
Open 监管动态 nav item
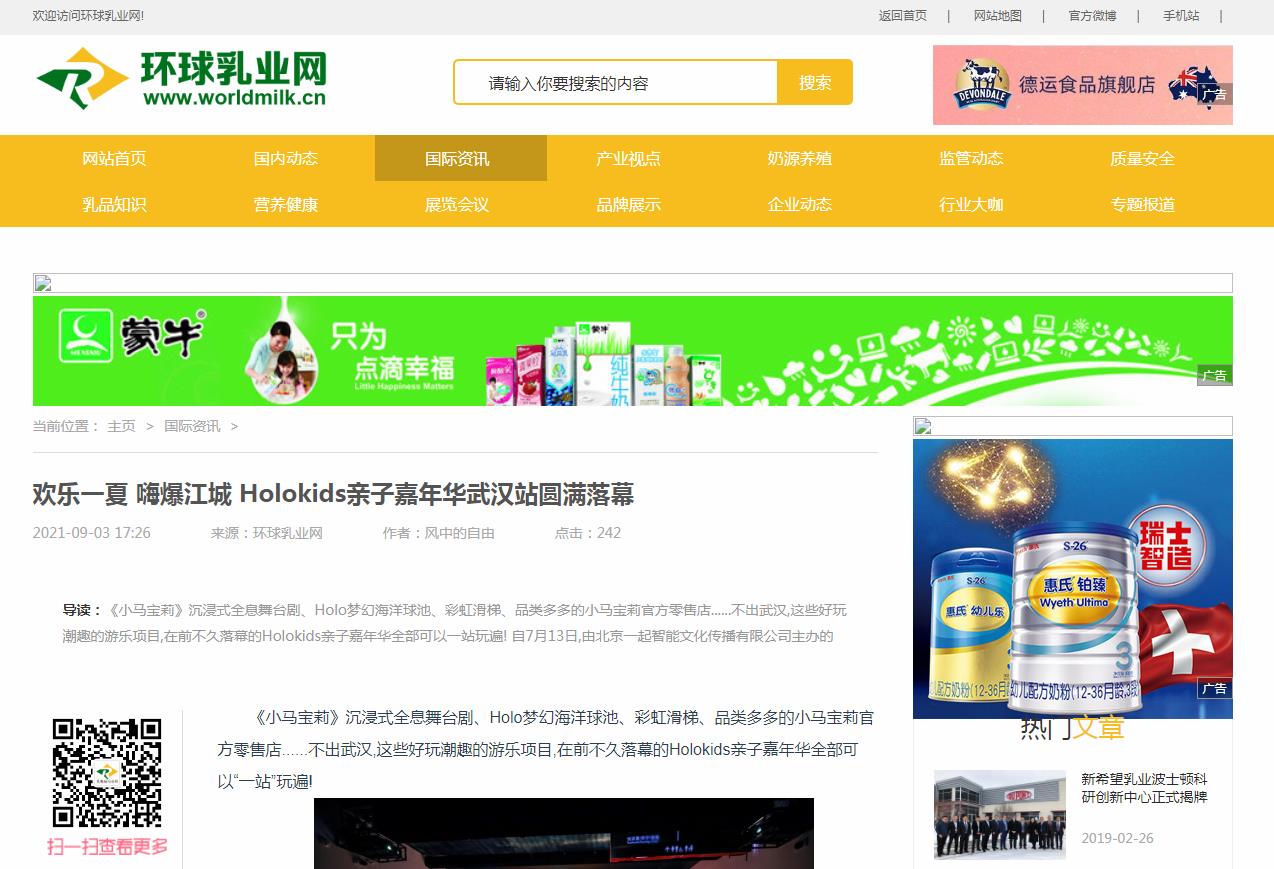coord(971,158)
